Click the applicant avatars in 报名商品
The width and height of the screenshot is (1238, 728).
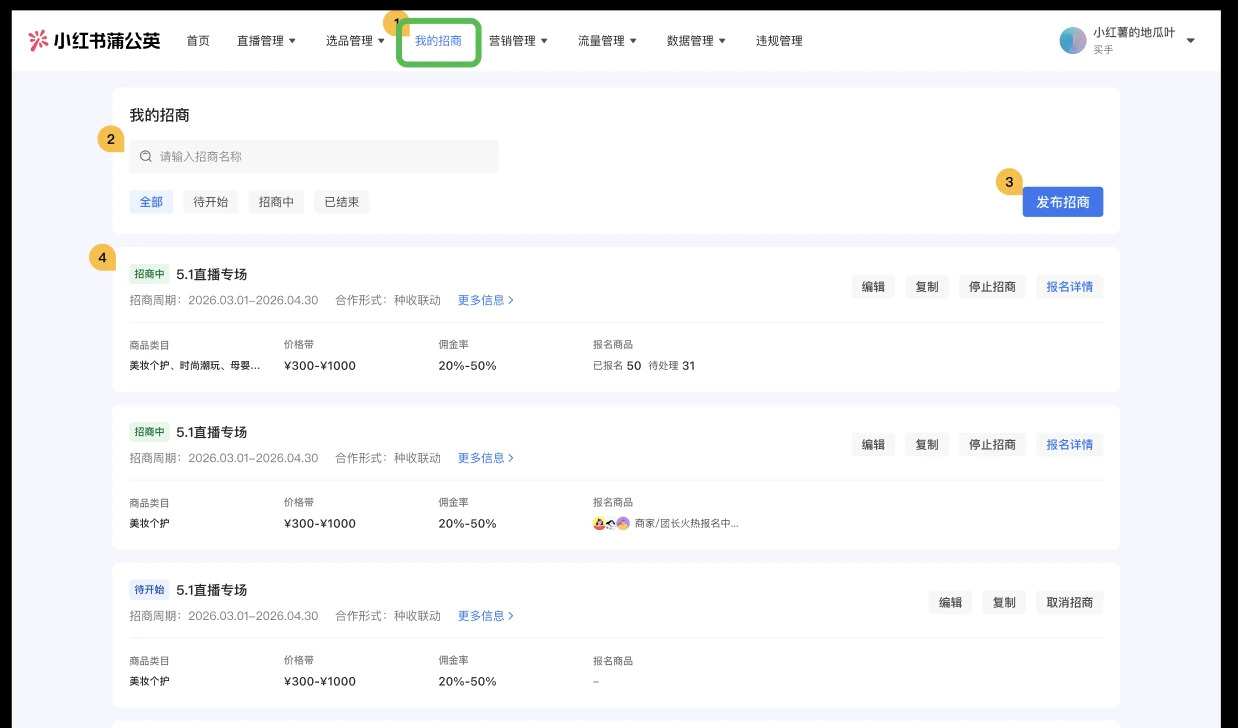[x=611, y=523]
